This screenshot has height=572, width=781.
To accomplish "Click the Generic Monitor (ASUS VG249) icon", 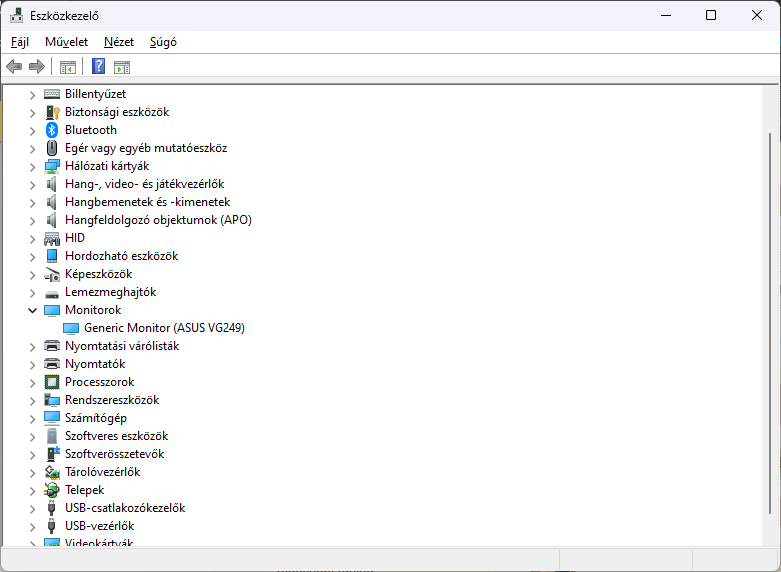I will pyautogui.click(x=71, y=328).
